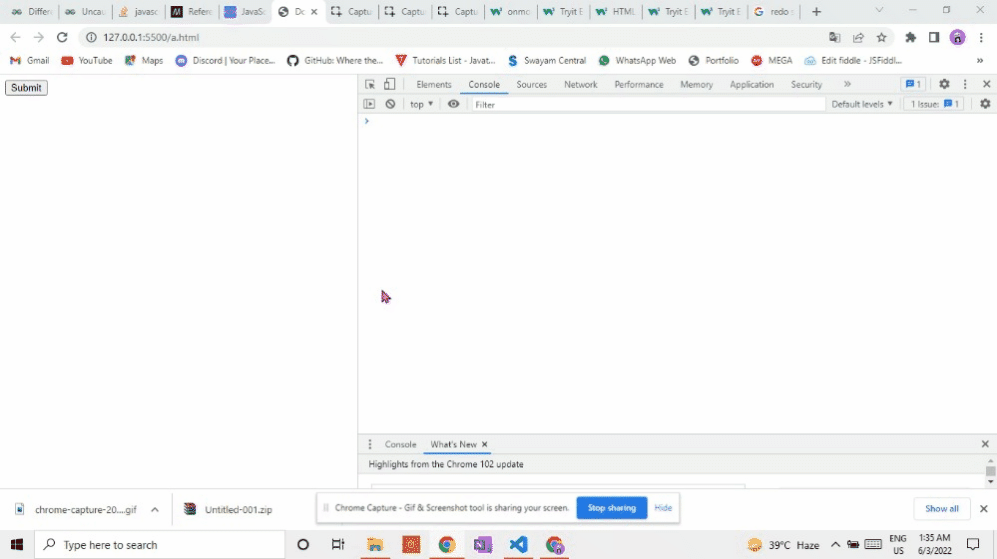
Task: Open the tab search dropdown arrow
Action: click(879, 10)
